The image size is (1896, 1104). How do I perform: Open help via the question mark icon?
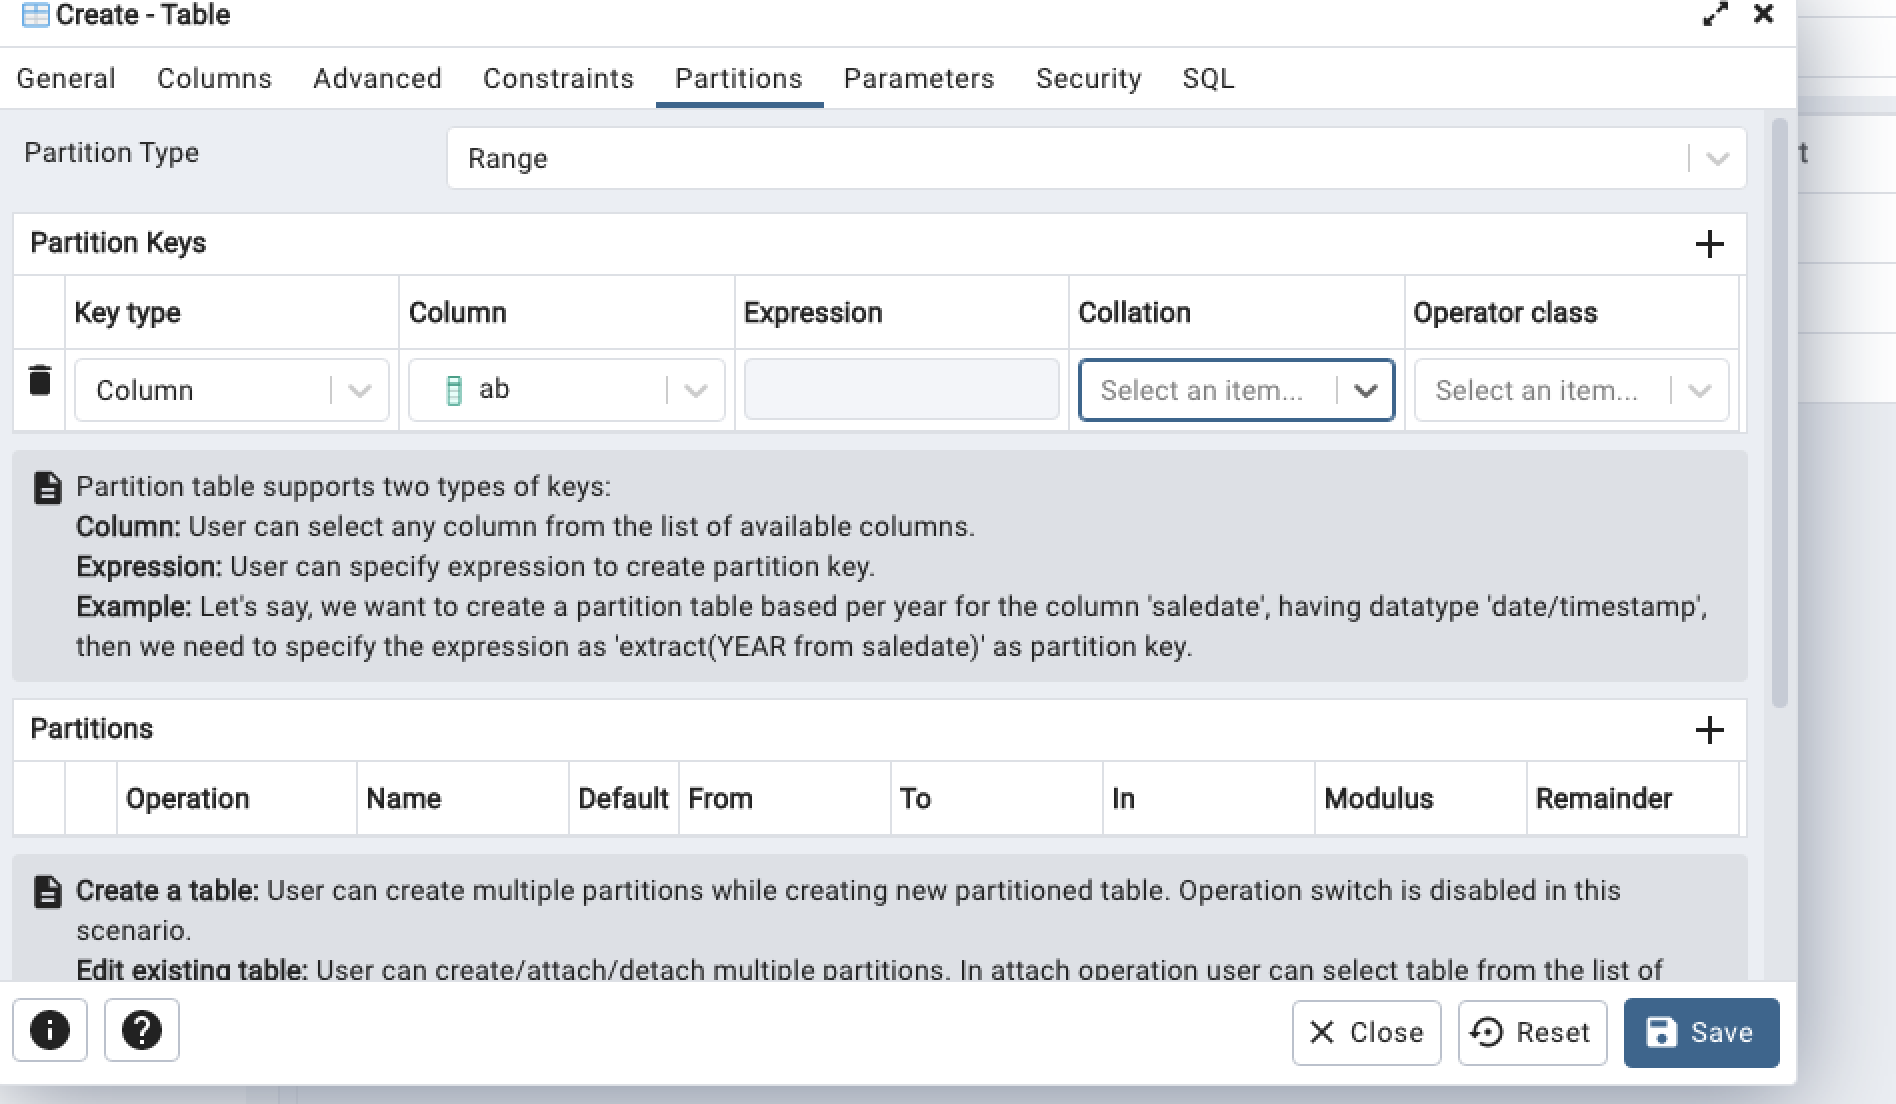pyautogui.click(x=141, y=1031)
